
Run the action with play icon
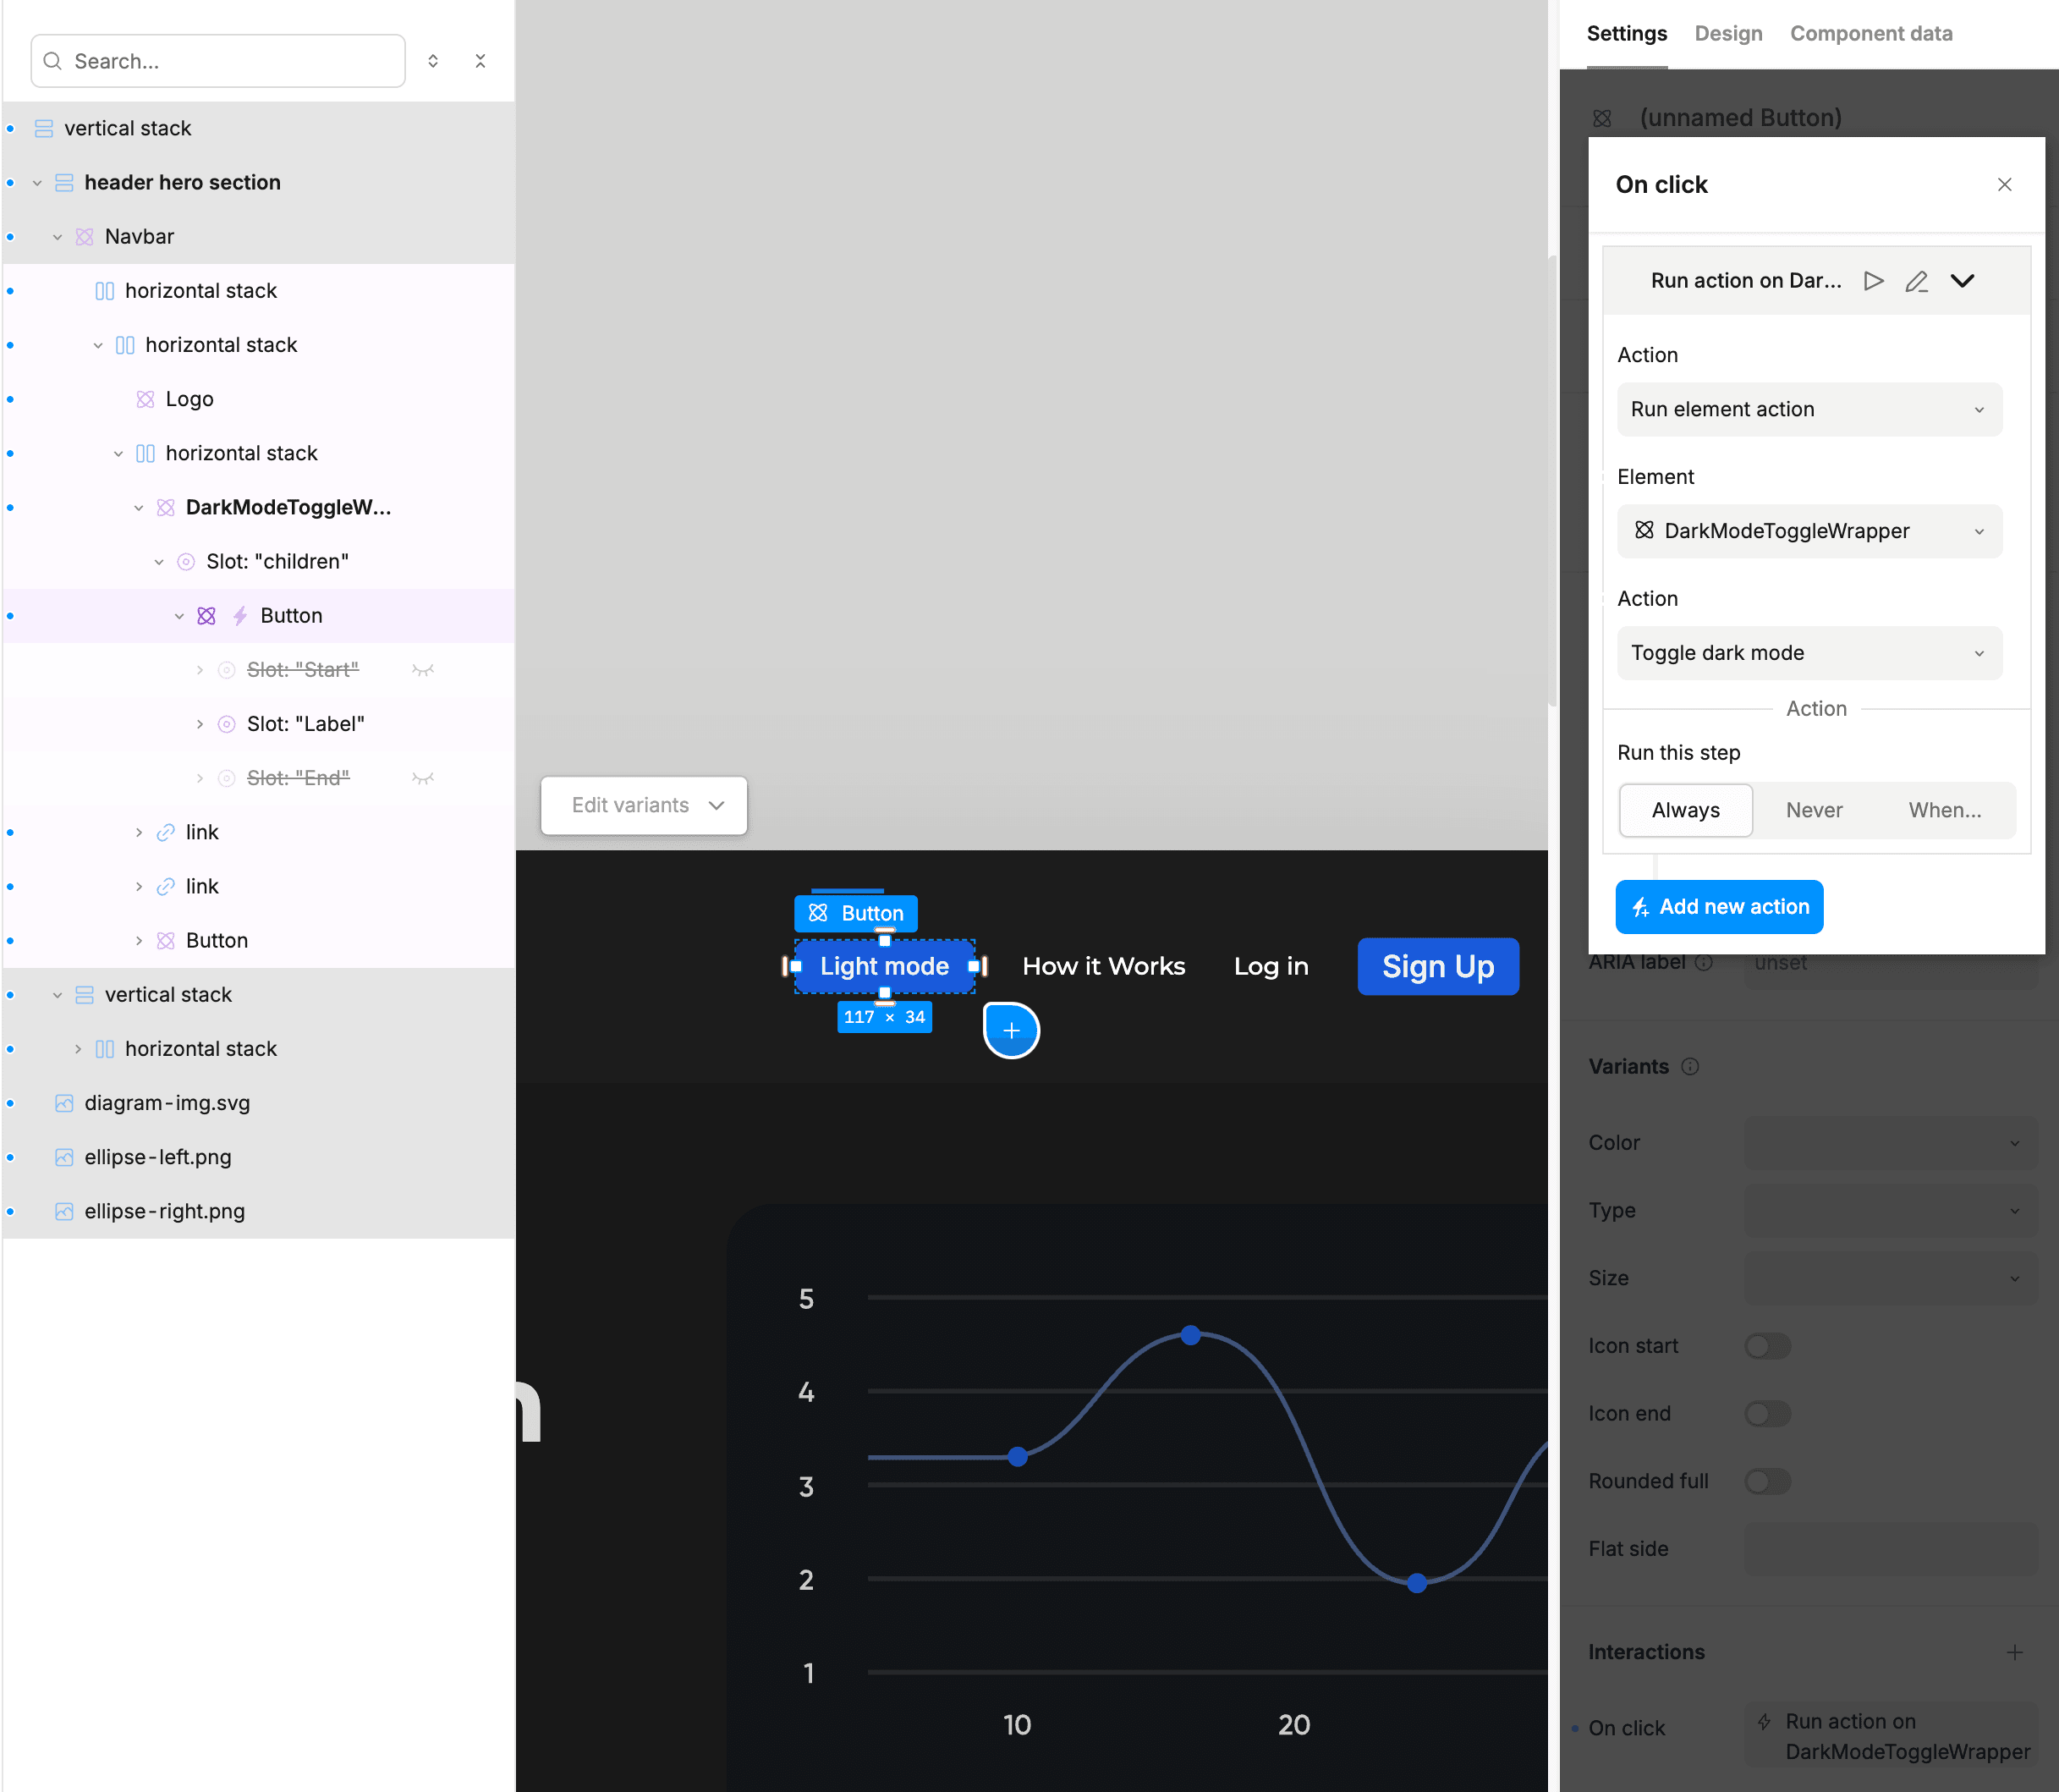(1873, 281)
